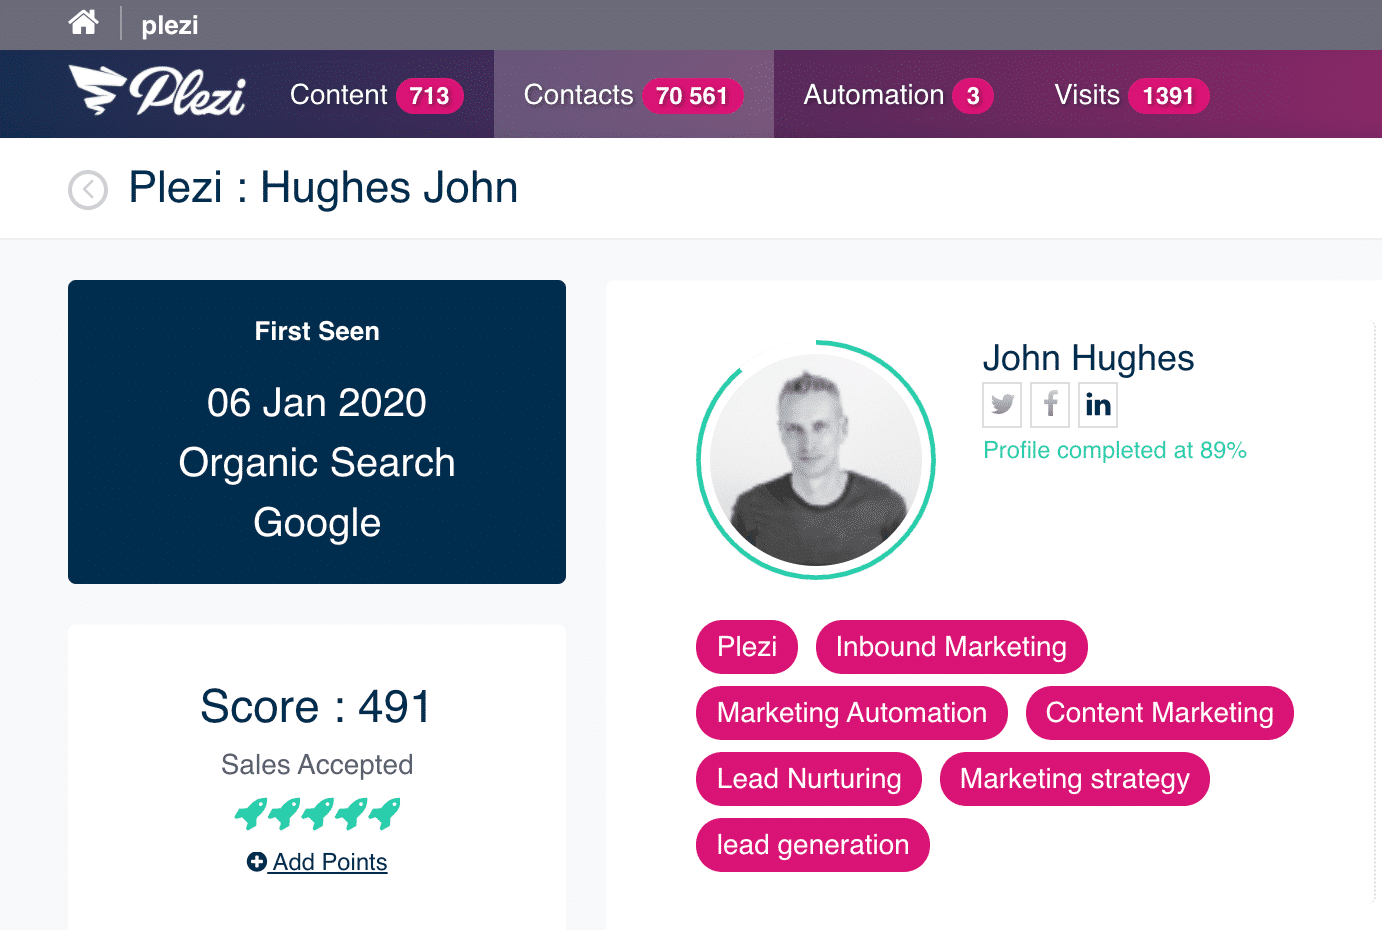This screenshot has height=930, width=1382.
Task: Open the Content tab
Action: point(376,95)
